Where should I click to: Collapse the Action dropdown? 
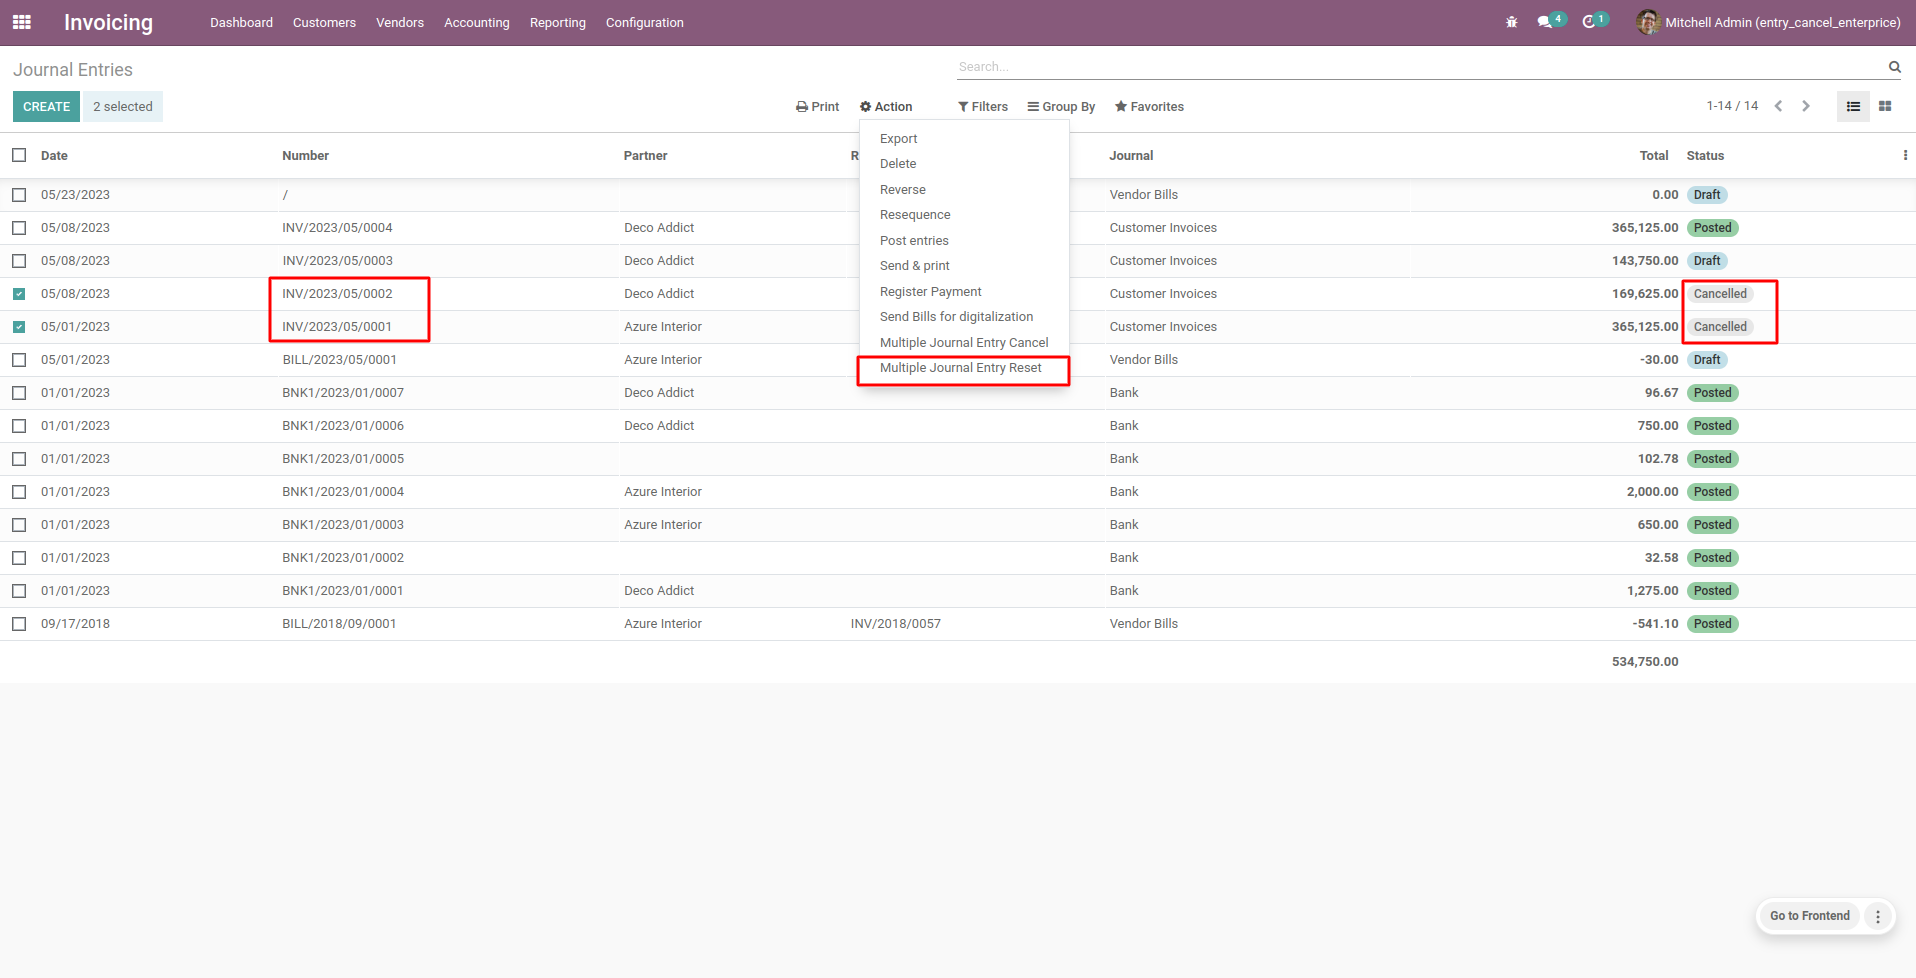tap(886, 107)
